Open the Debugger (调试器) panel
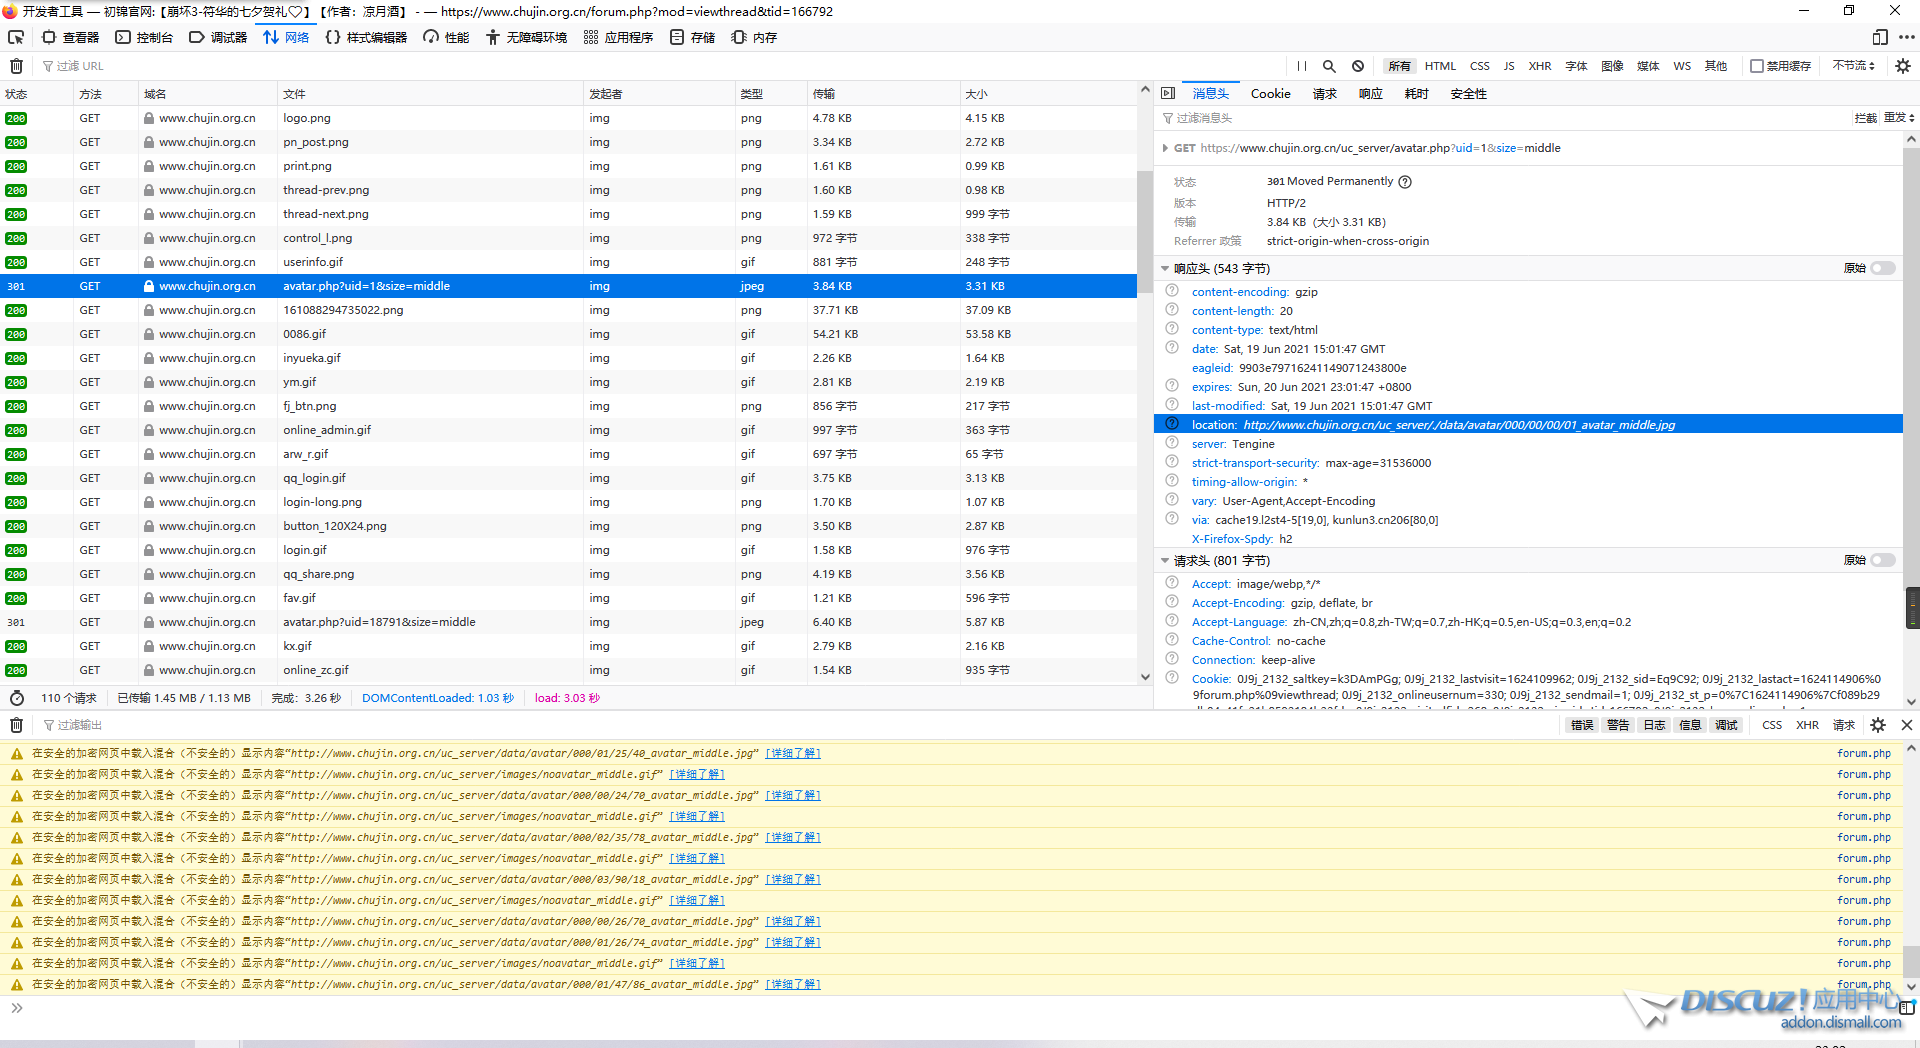Viewport: 1920px width, 1048px height. 218,37
